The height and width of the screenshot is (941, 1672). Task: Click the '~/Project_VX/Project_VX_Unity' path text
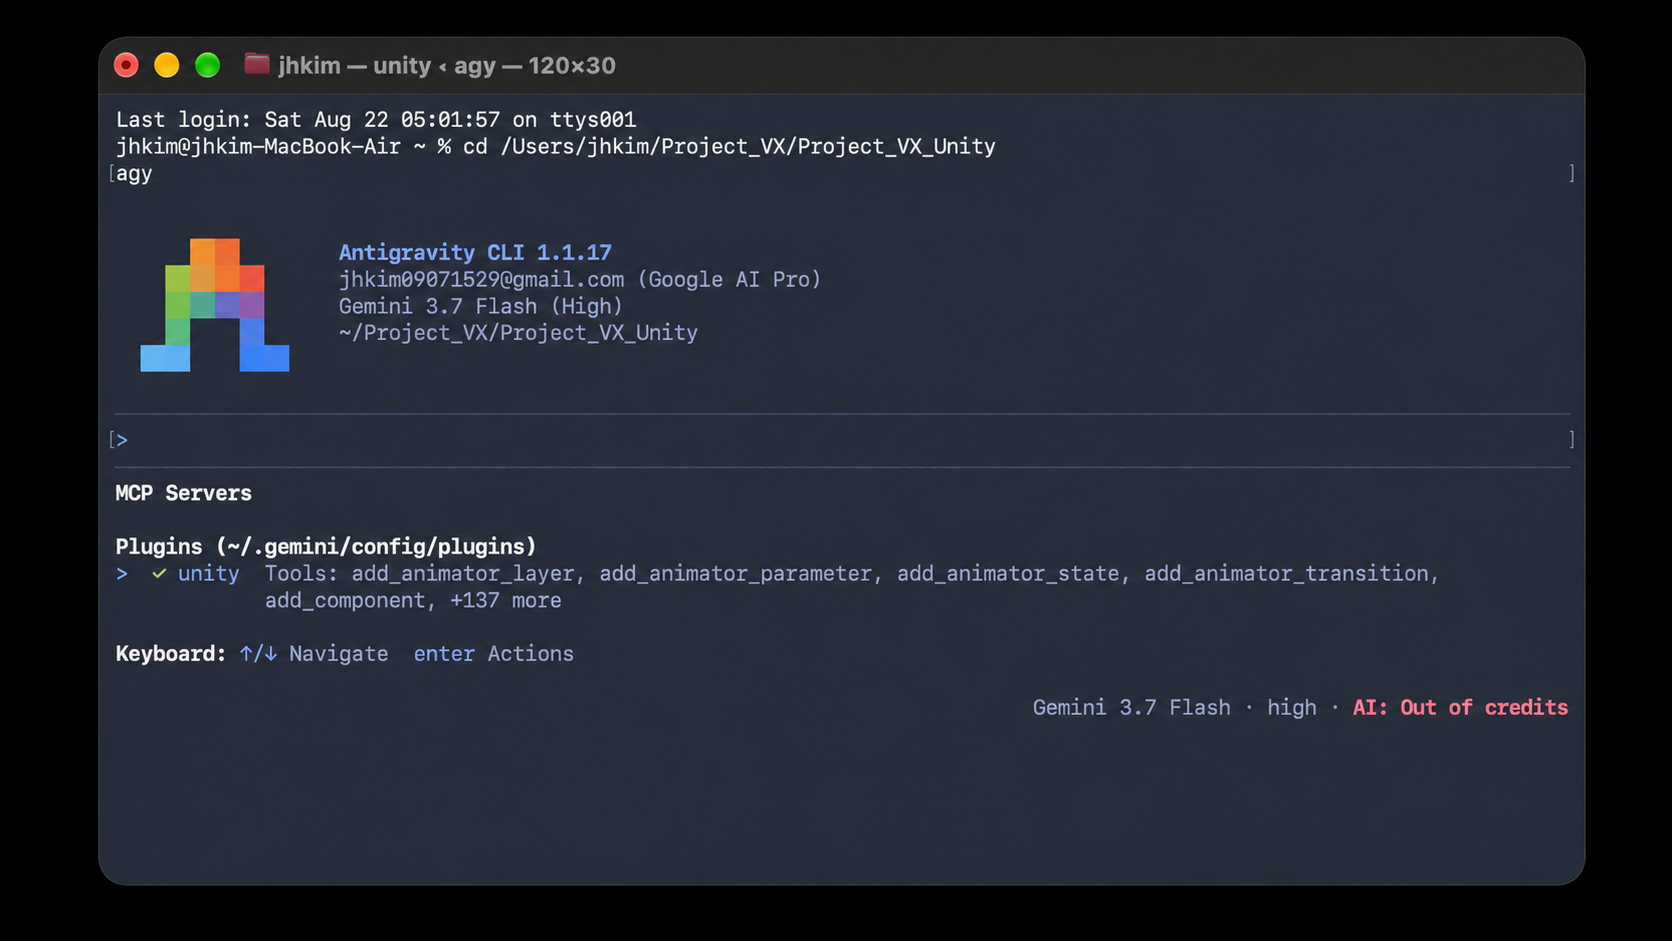518,333
